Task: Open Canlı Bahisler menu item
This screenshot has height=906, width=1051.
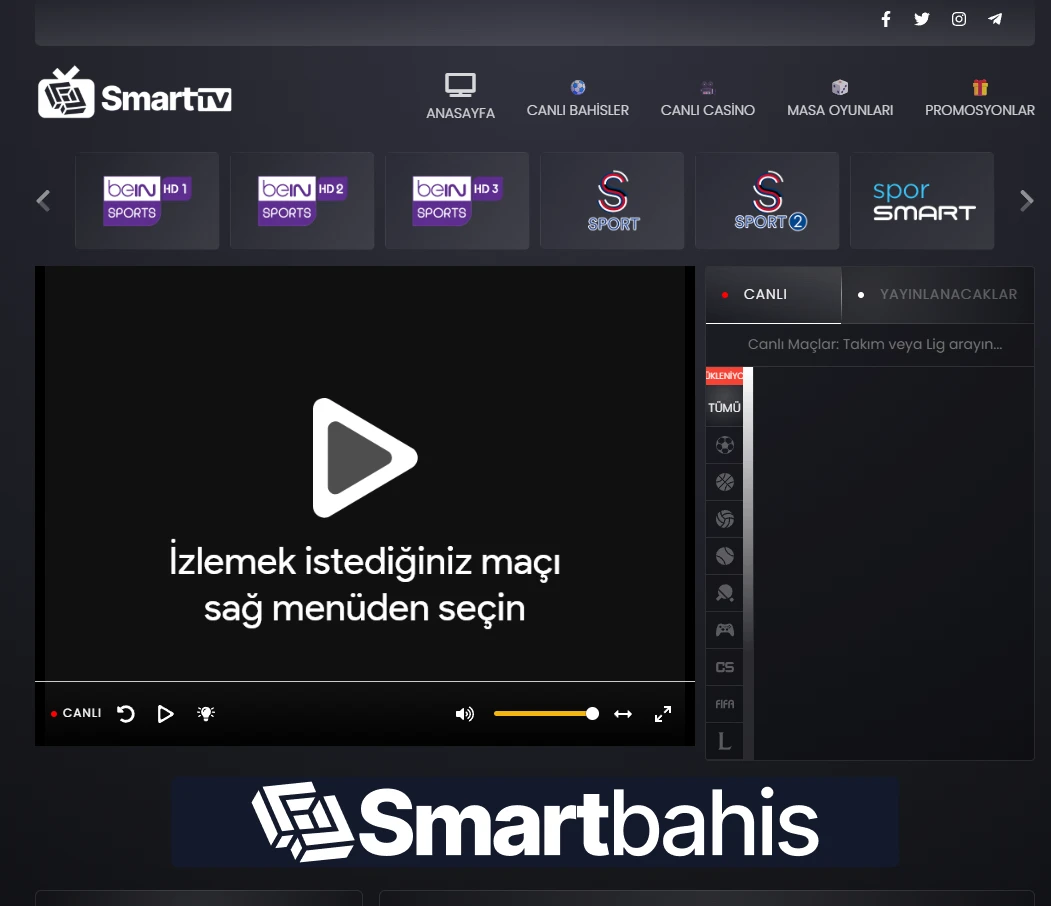Action: (578, 99)
